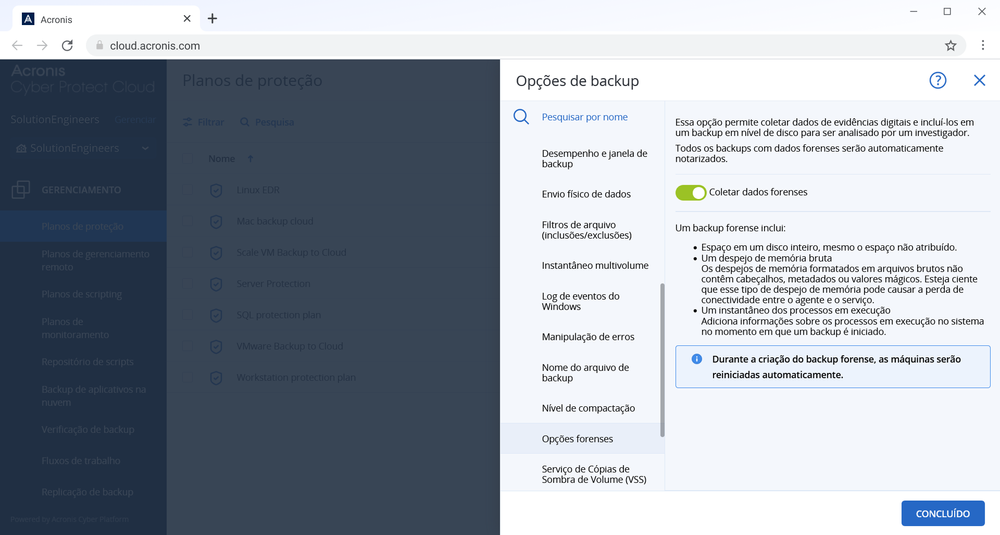
Task: Close the Acronis browser tab
Action: pyautogui.click(x=187, y=18)
